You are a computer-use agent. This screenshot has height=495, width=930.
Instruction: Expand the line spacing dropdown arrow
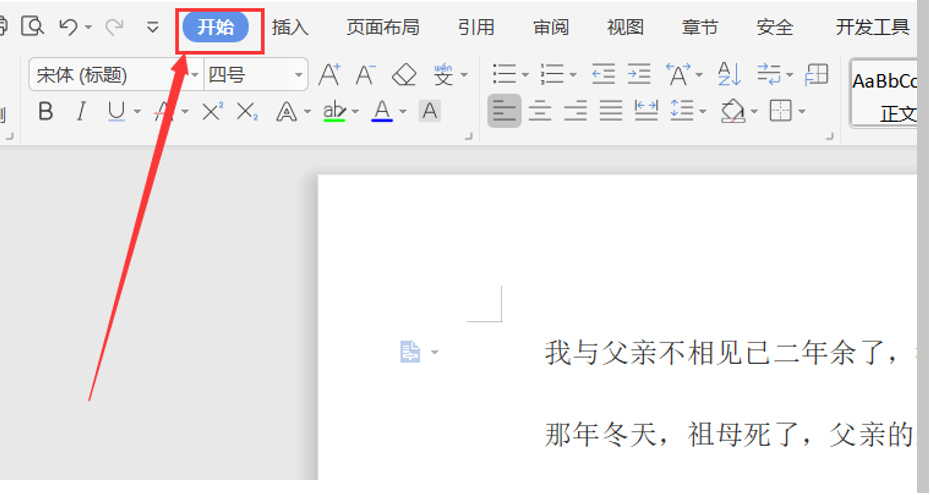coord(703,112)
